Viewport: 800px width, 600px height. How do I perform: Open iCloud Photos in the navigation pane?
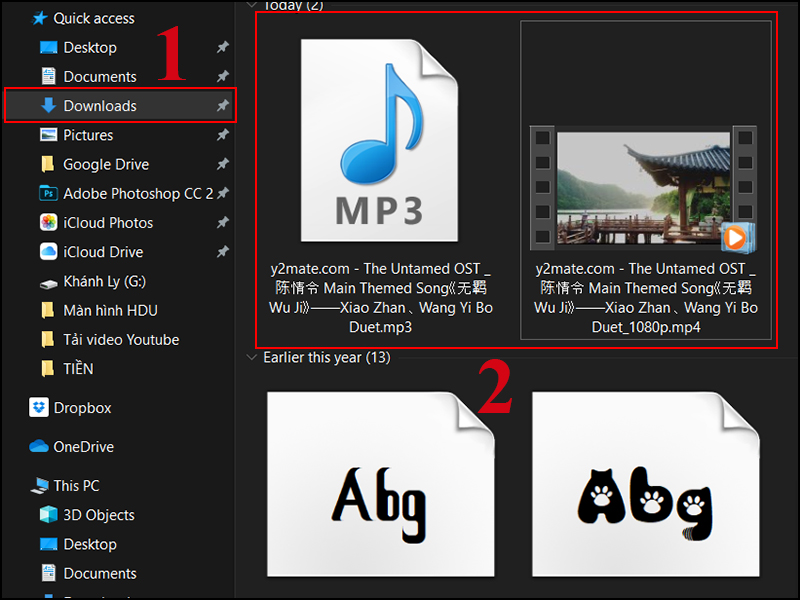105,222
